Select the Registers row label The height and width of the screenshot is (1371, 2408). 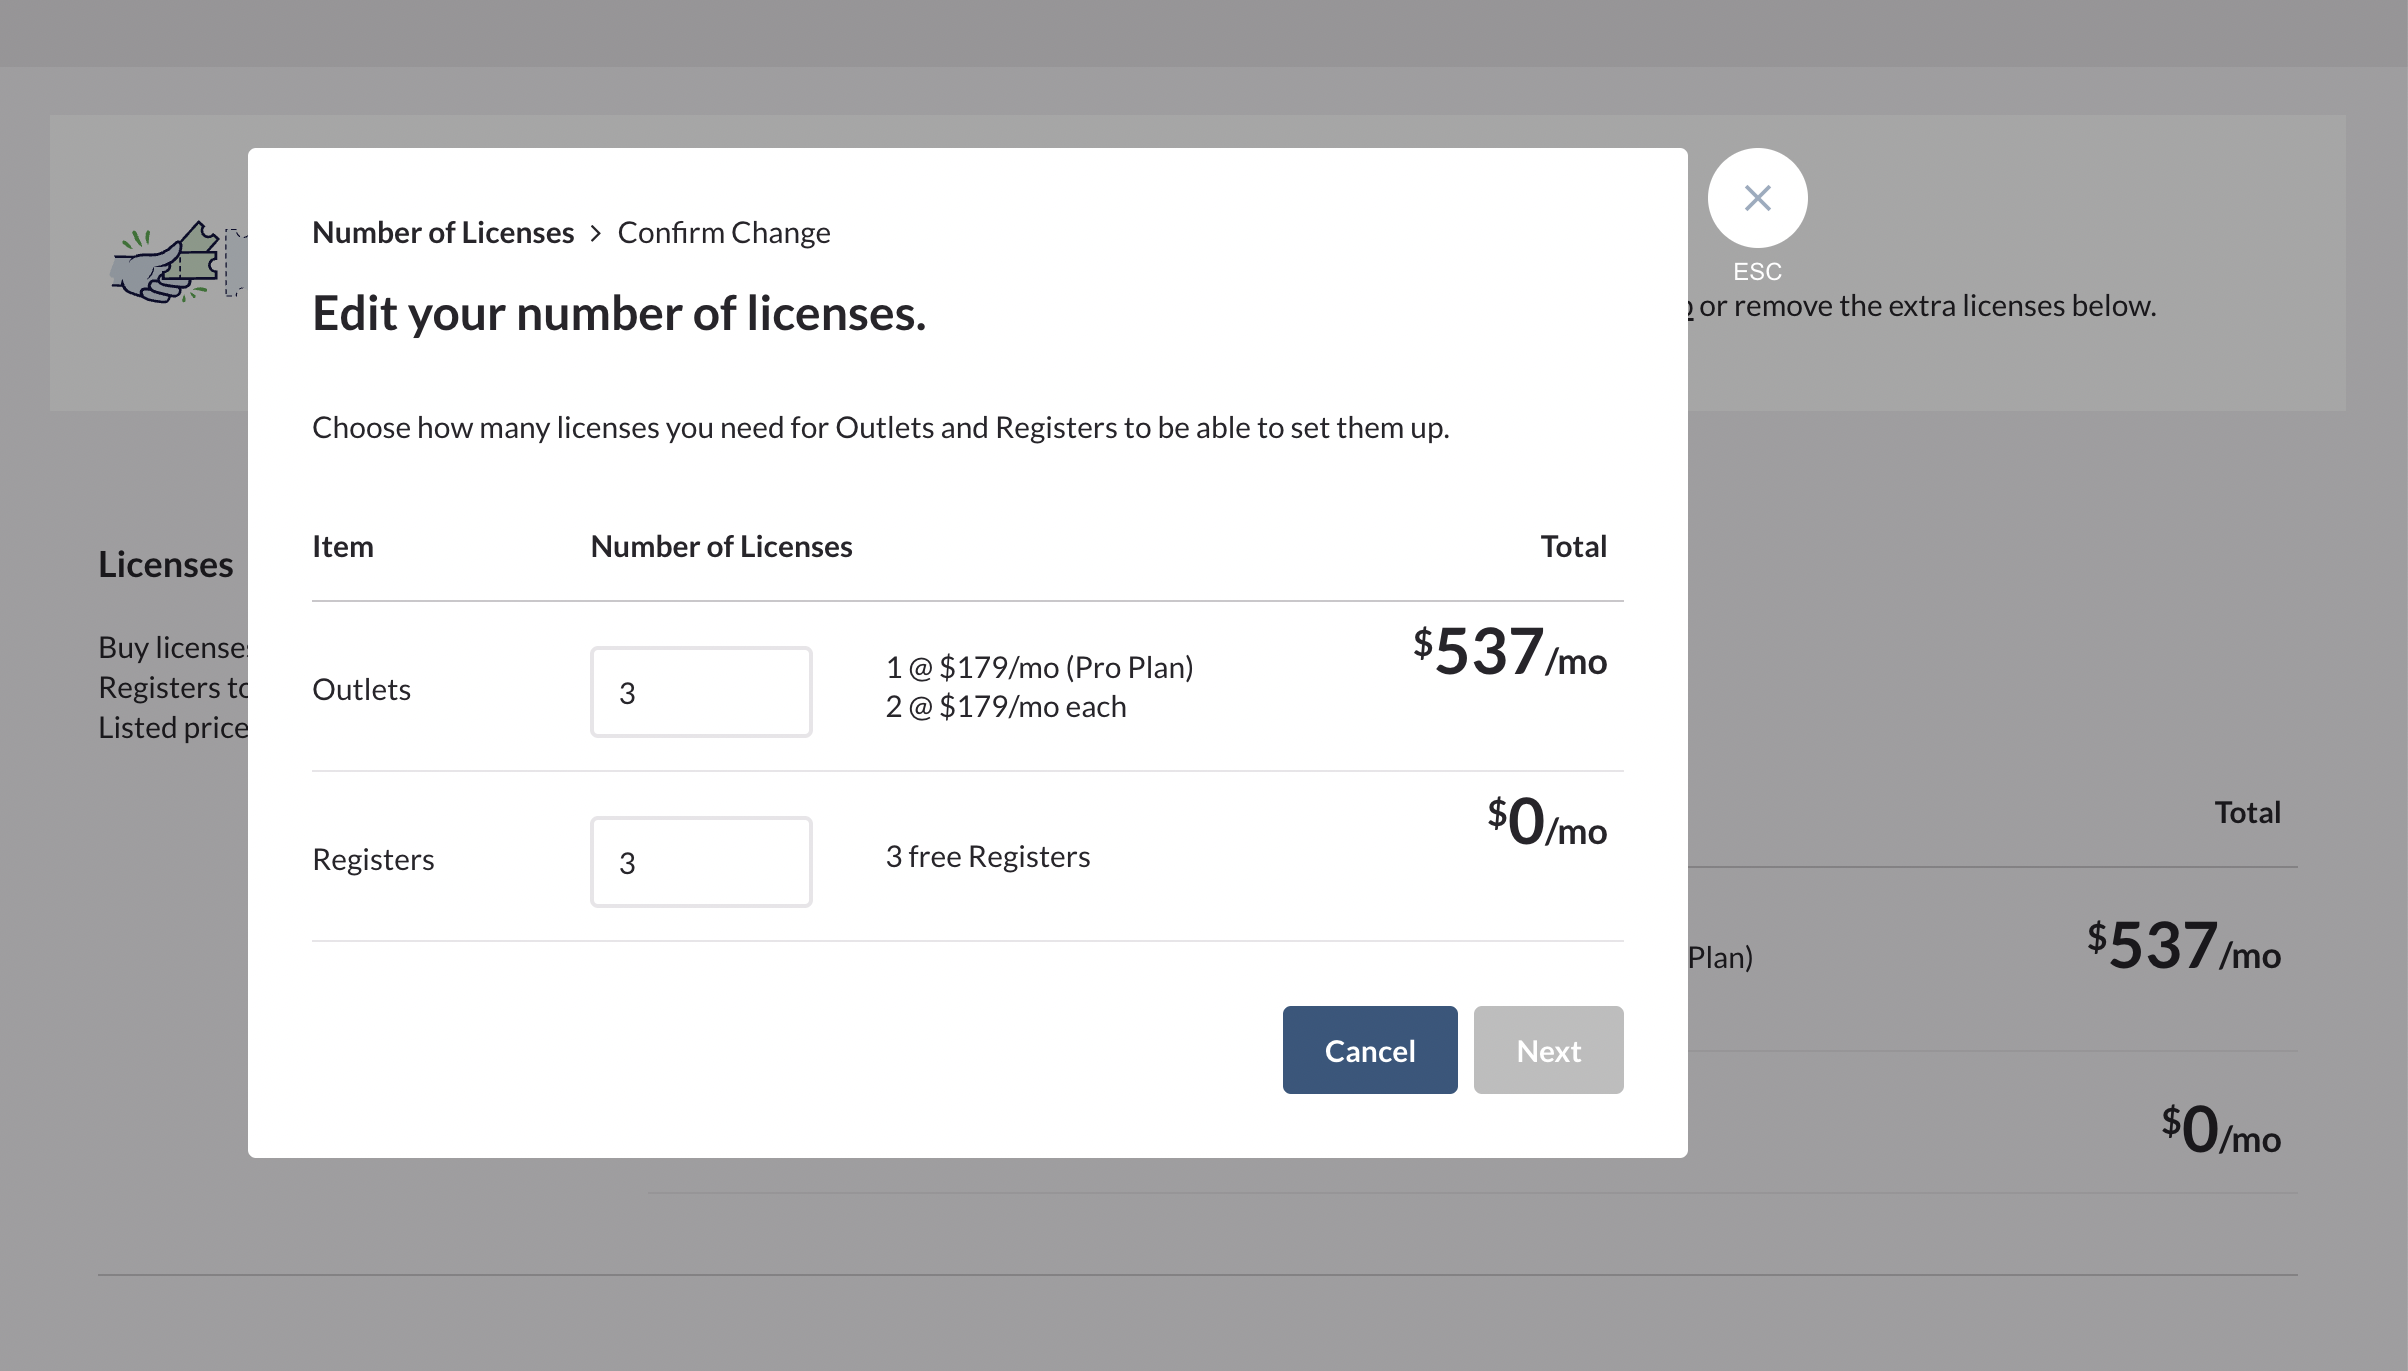pos(374,859)
